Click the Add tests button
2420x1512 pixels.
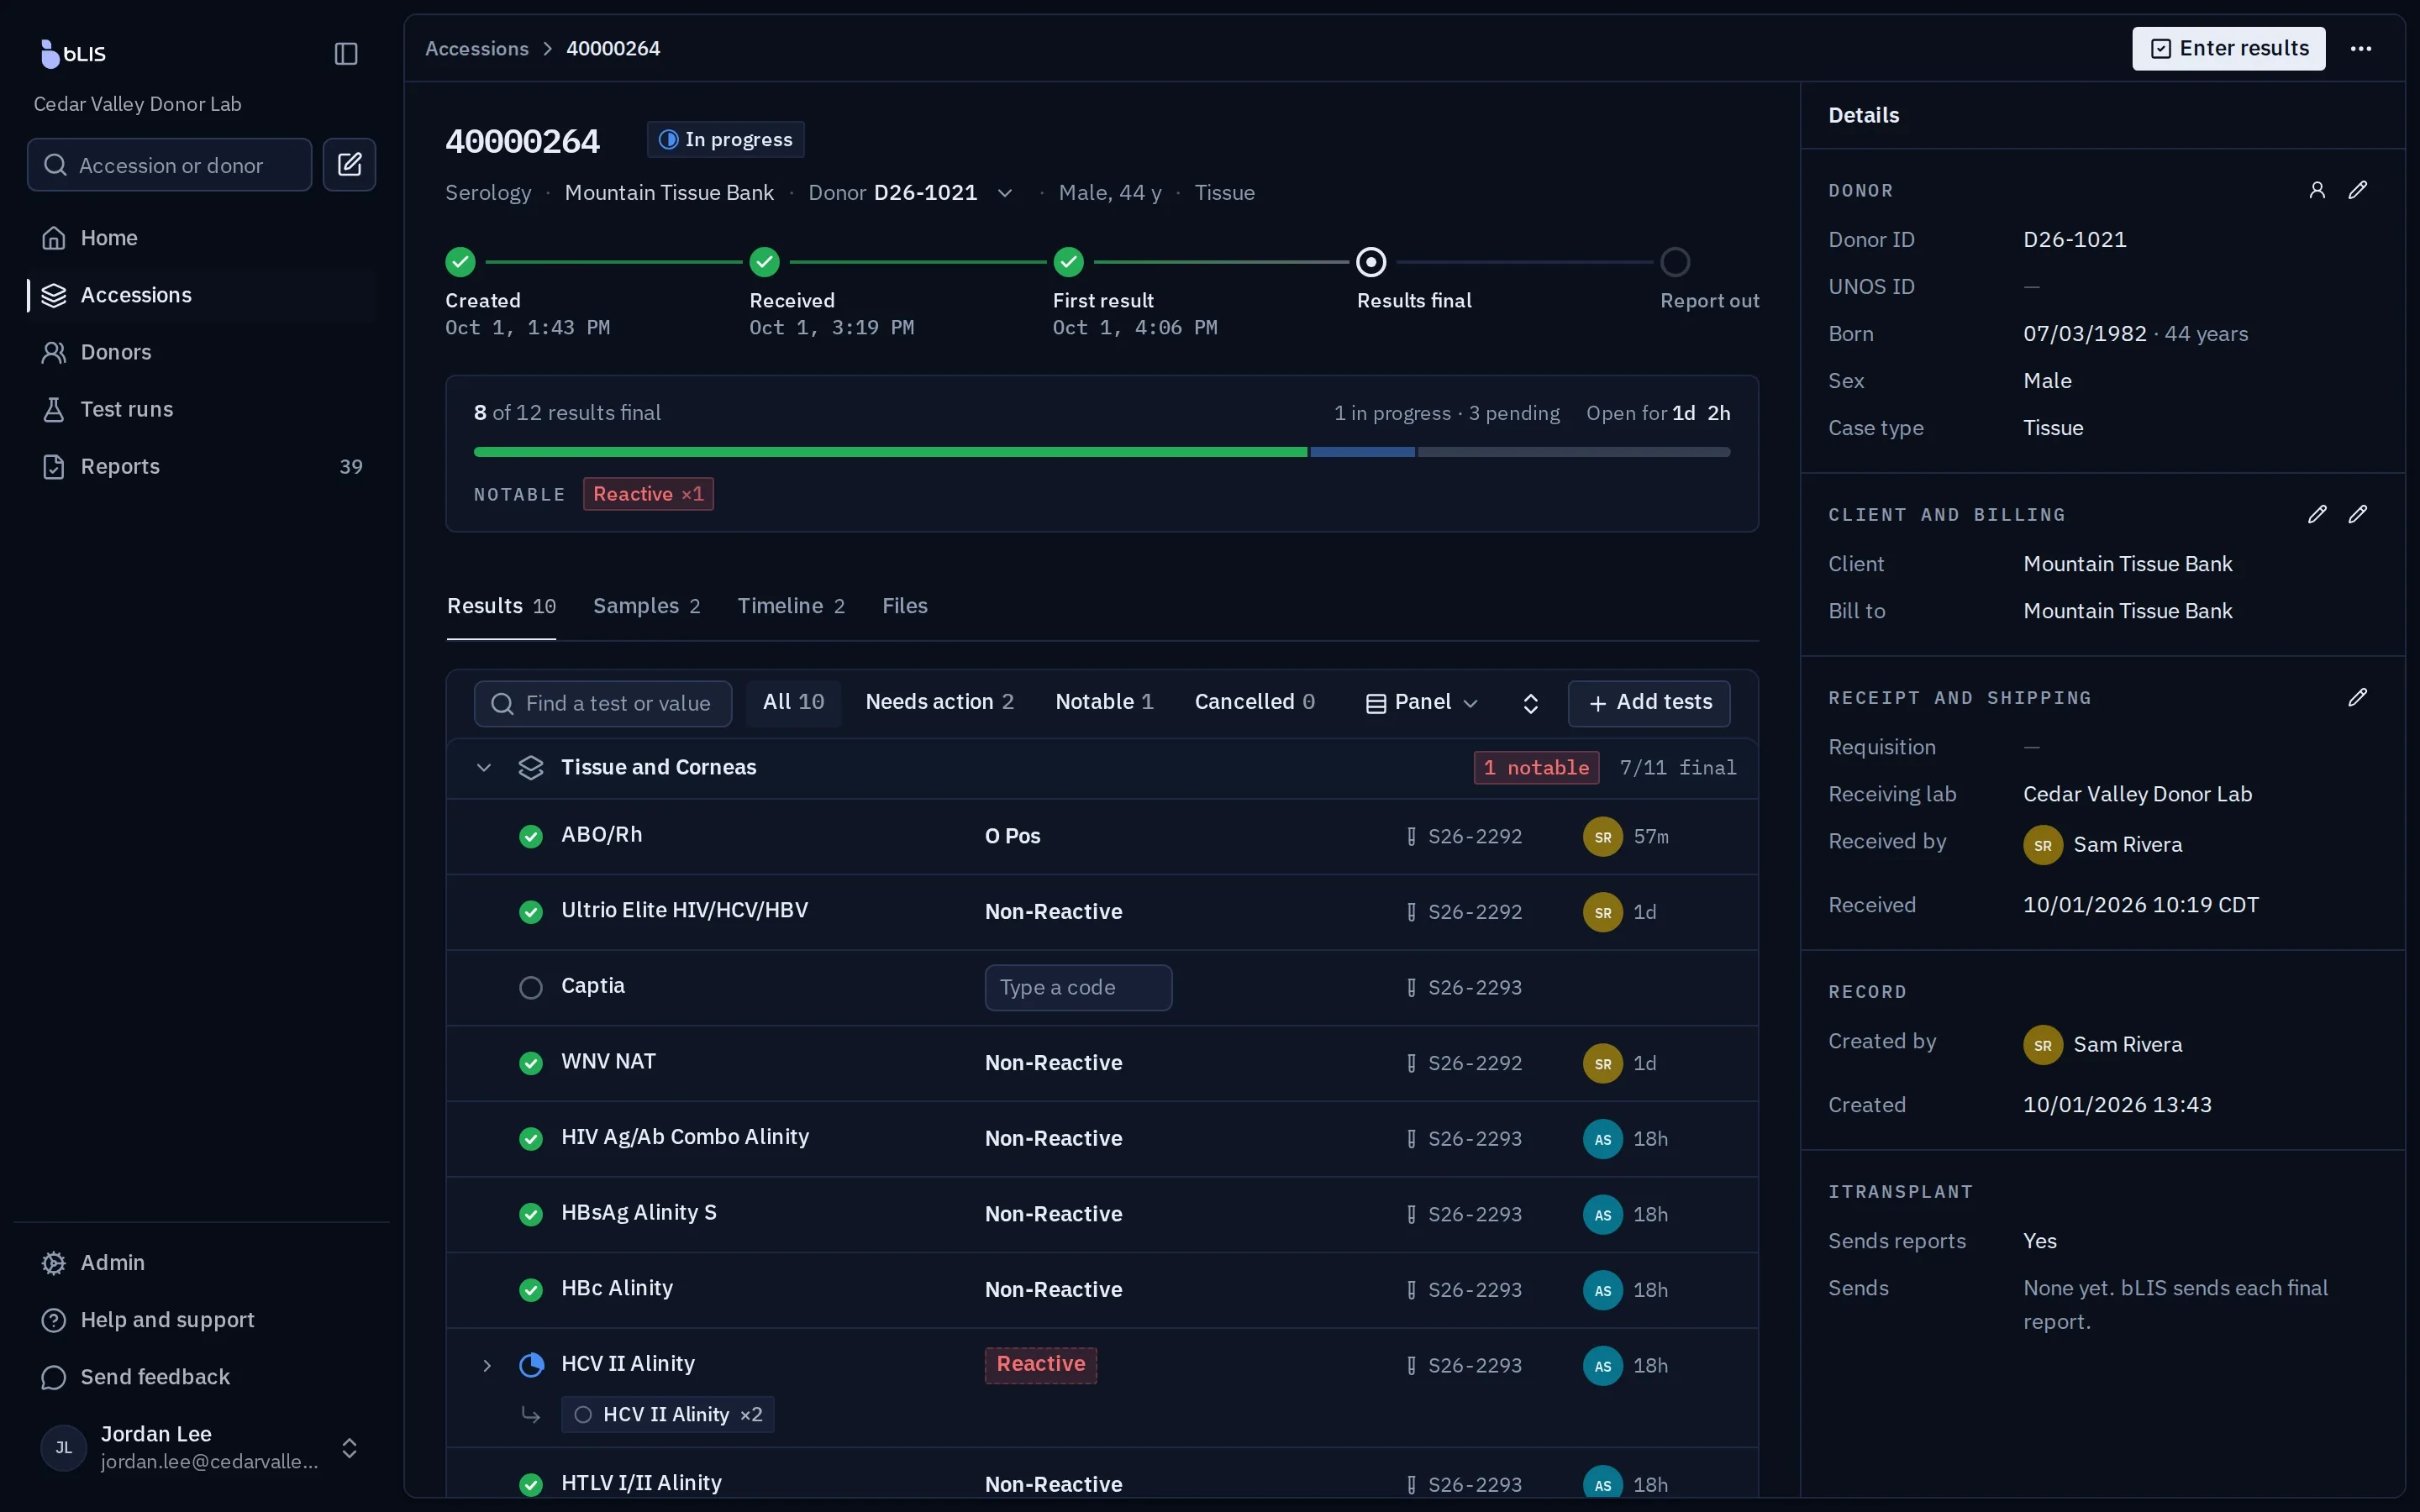coord(1649,703)
